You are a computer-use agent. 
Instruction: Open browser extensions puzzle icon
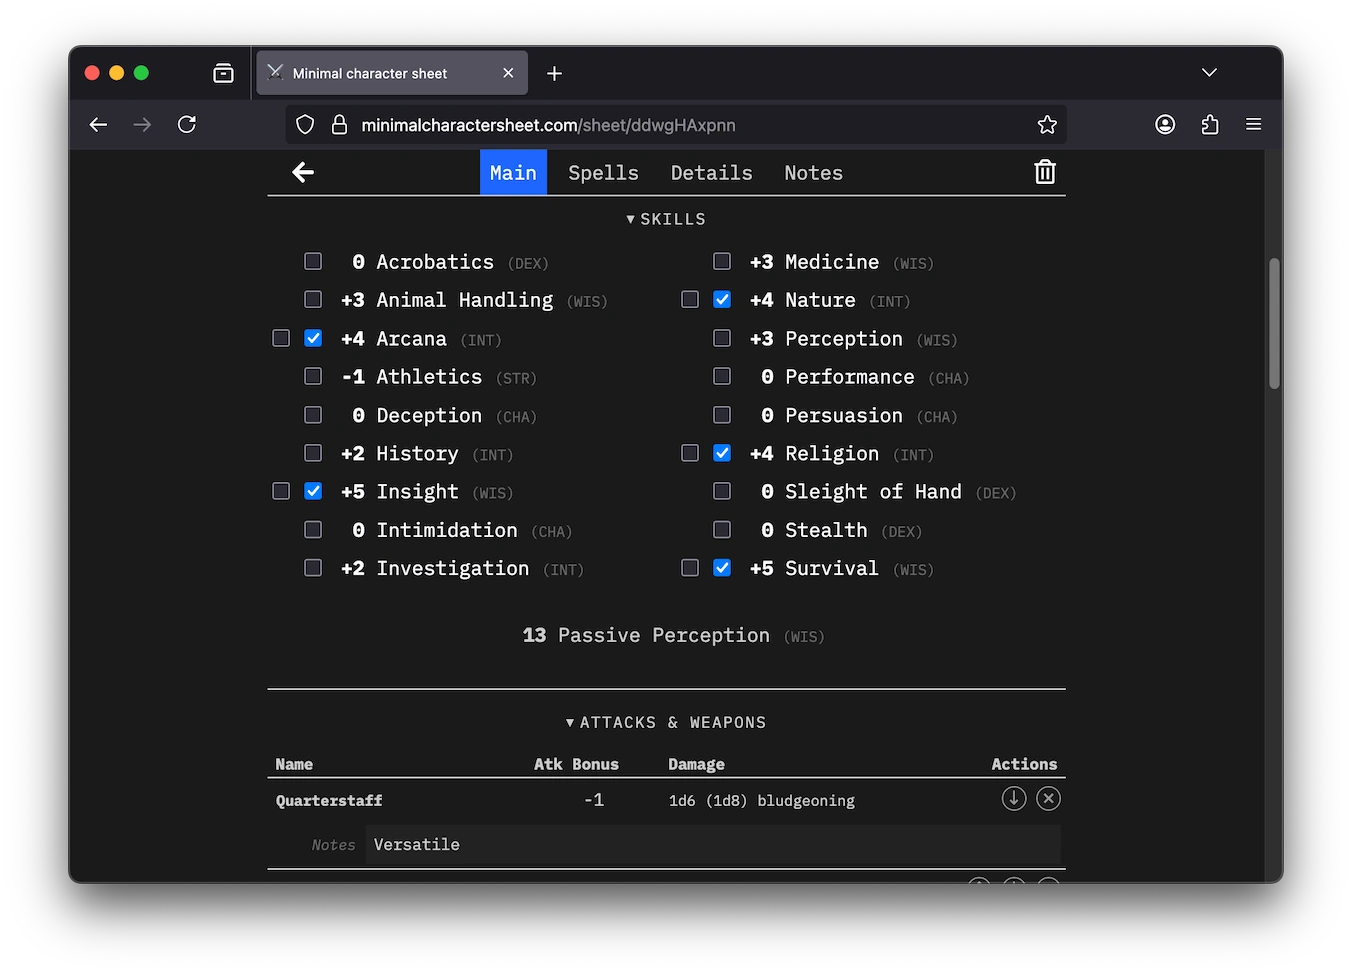[x=1209, y=125]
